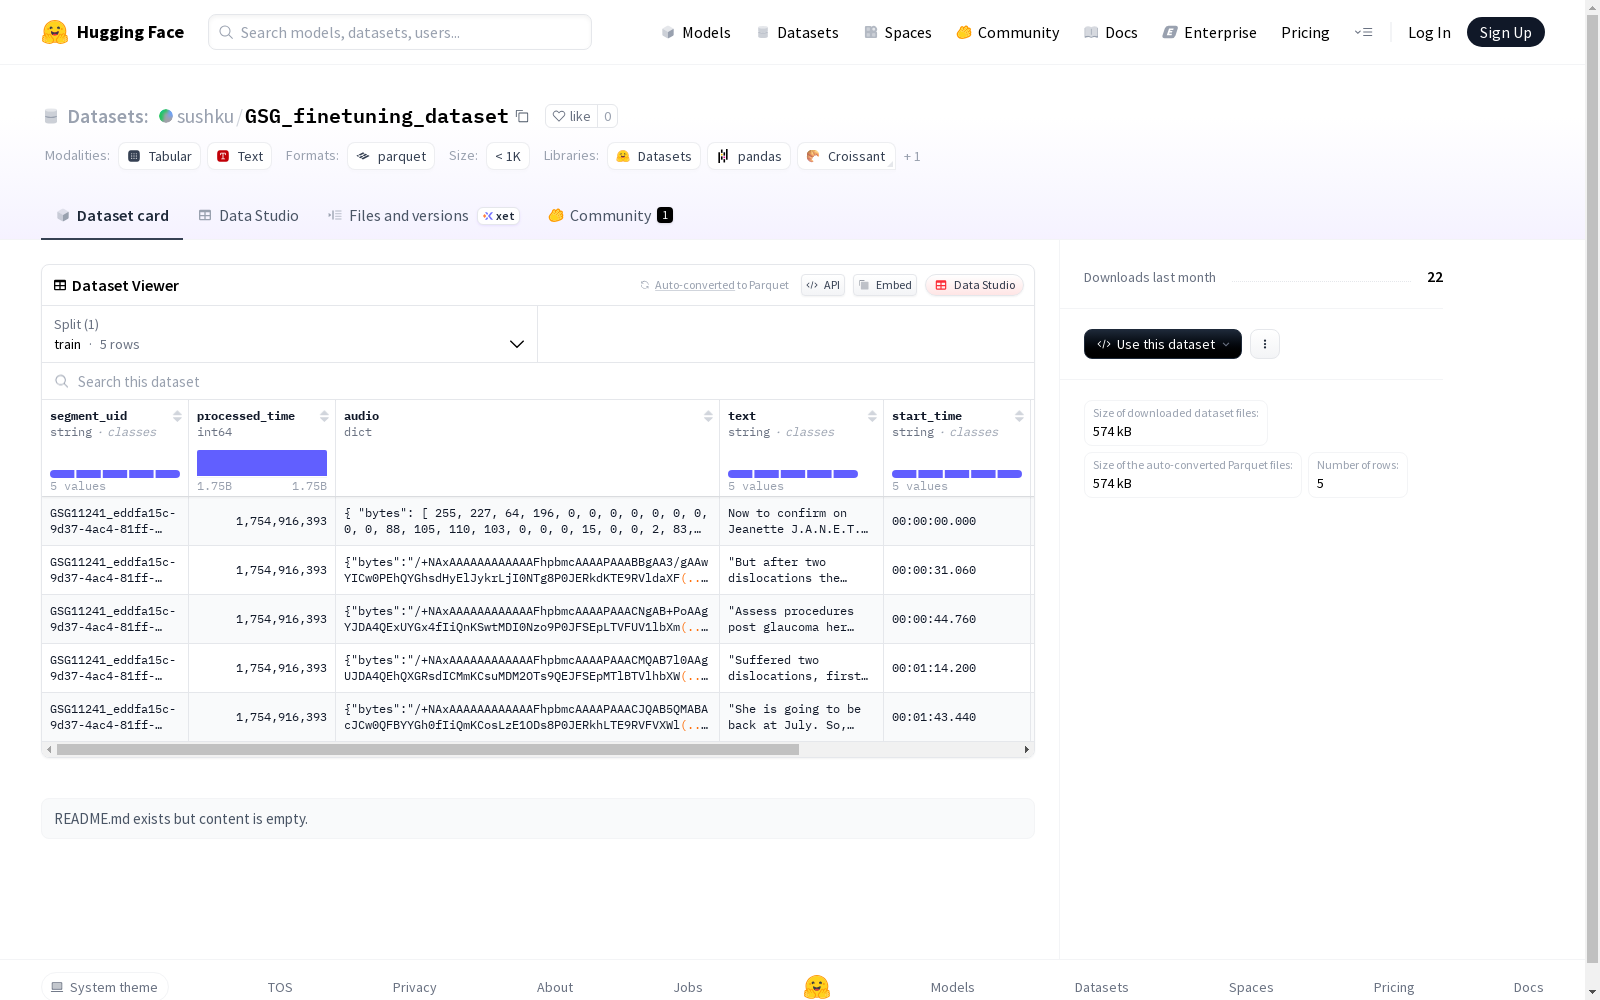The width and height of the screenshot is (1600, 1000).
Task: Open more options menu beside Use this dataset
Action: click(x=1265, y=344)
